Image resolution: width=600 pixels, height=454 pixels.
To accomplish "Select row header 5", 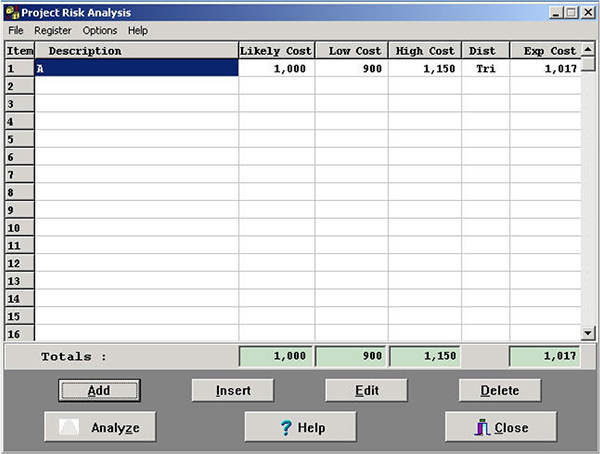I will pyautogui.click(x=20, y=139).
